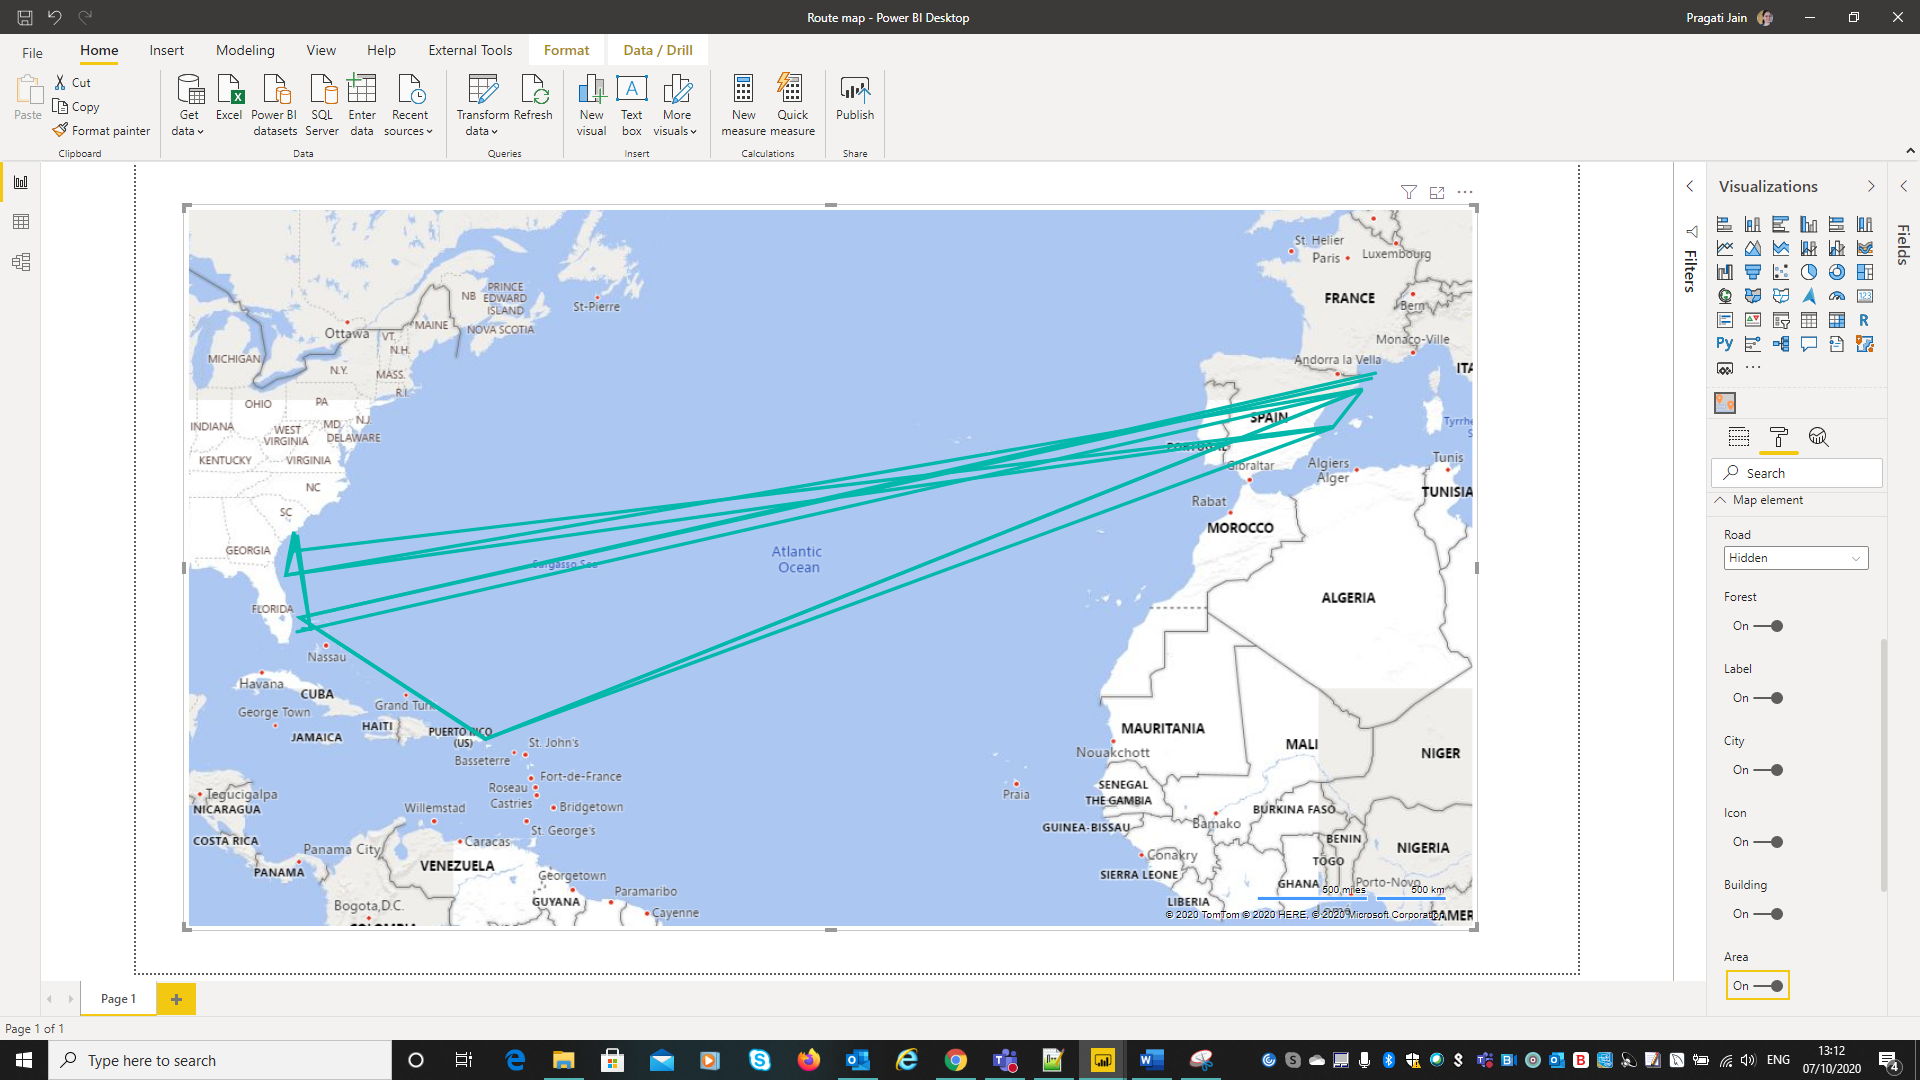Select the card (123) visual
Image resolution: width=1920 pixels, height=1080 pixels.
(1865, 296)
